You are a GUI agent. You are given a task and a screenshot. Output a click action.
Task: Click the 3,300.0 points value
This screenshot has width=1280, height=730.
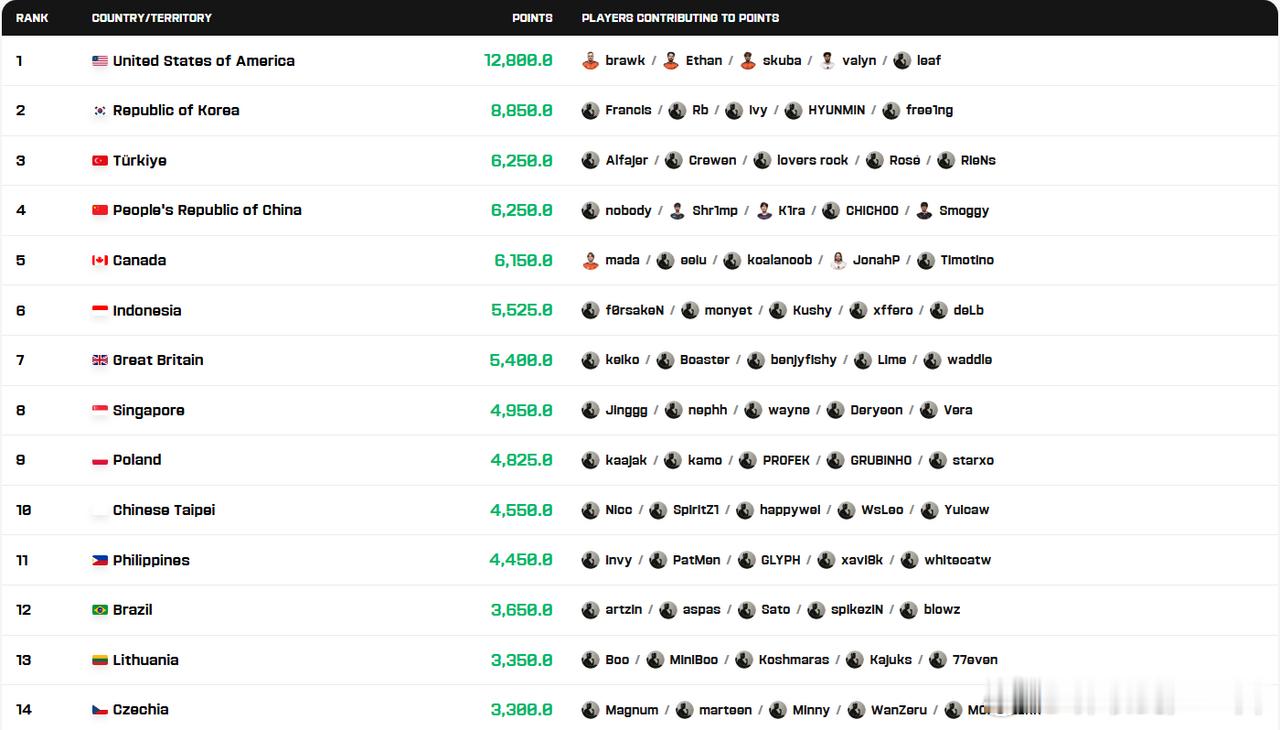click(522, 710)
